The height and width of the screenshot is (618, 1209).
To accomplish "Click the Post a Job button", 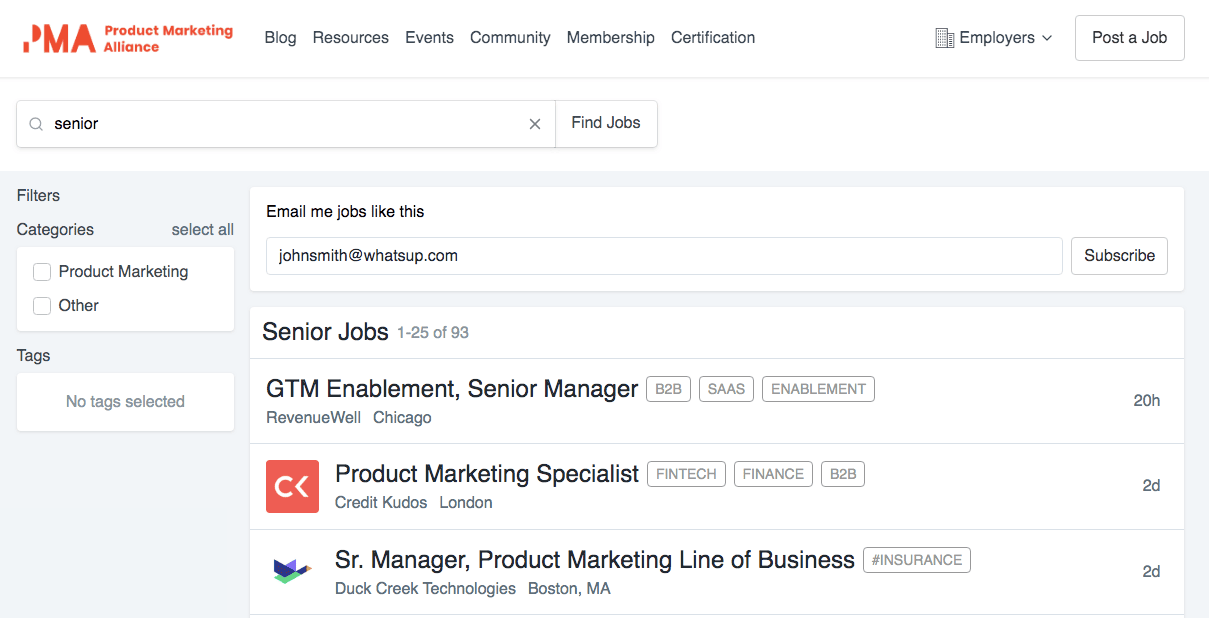I will 1129,38.
